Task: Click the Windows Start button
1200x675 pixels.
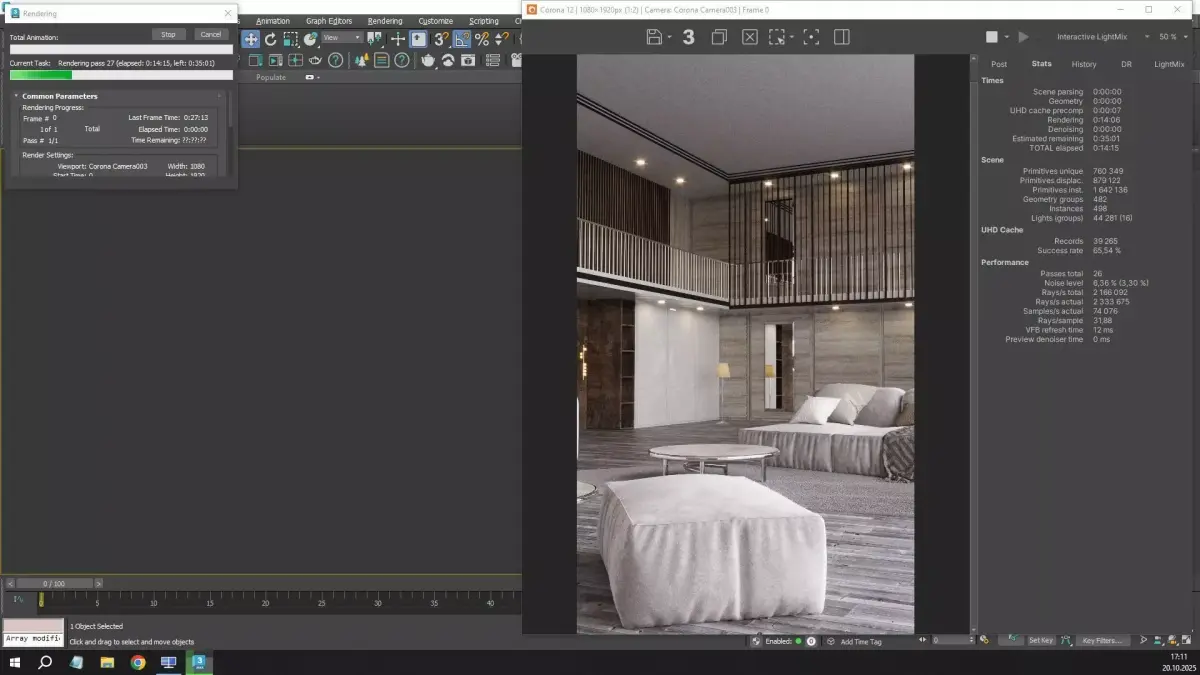Action: (x=14, y=662)
